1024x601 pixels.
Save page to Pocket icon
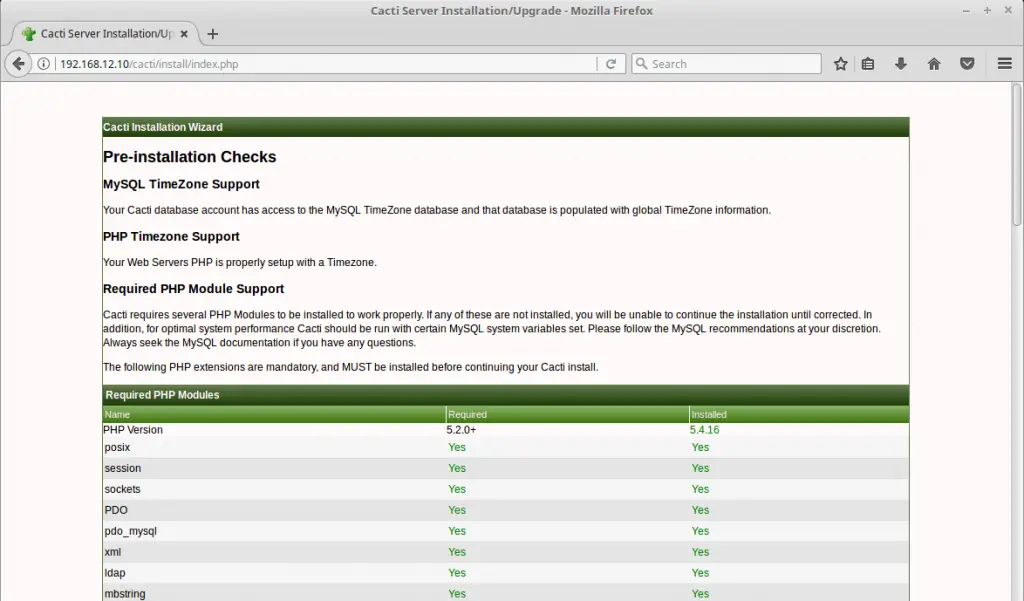pyautogui.click(x=967, y=63)
